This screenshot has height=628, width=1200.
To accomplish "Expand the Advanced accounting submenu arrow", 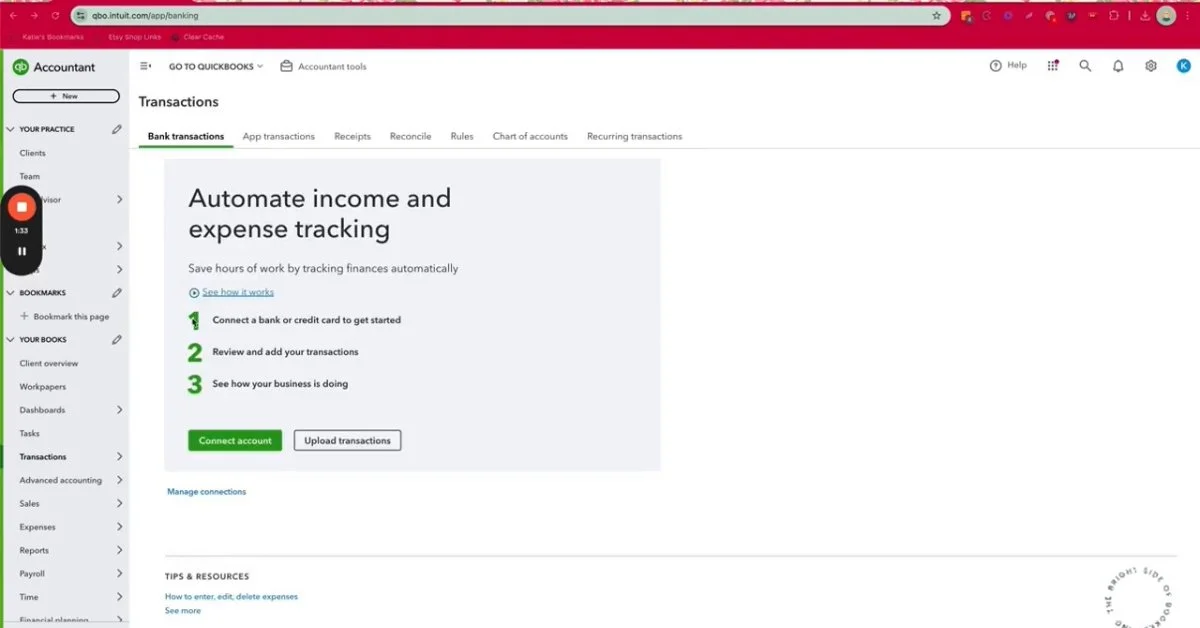I will click(119, 480).
